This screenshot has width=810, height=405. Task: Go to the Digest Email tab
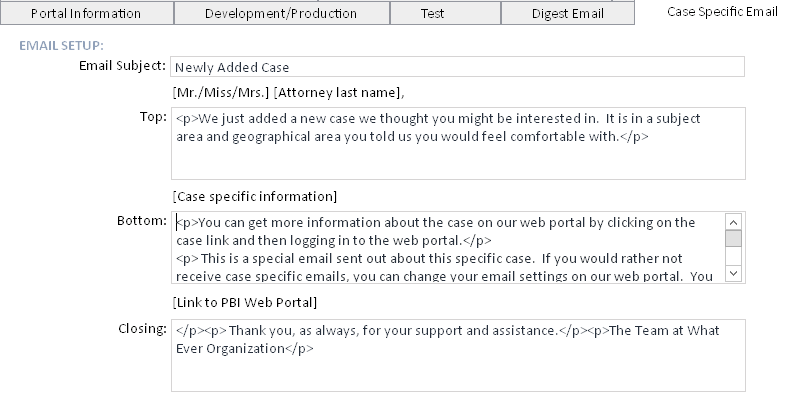click(x=566, y=14)
